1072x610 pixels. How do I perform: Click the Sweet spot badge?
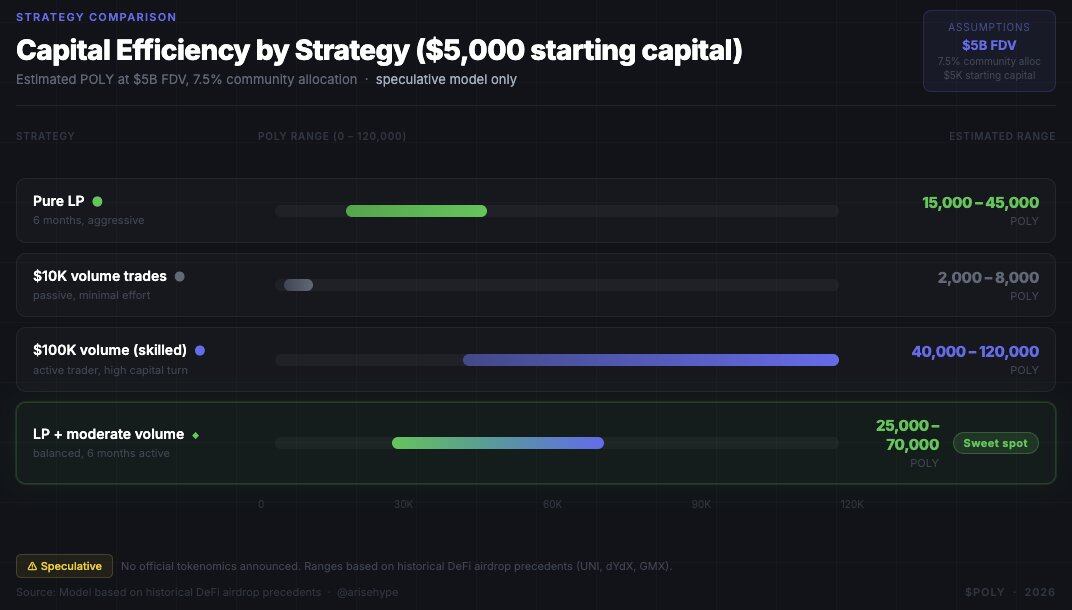point(995,443)
